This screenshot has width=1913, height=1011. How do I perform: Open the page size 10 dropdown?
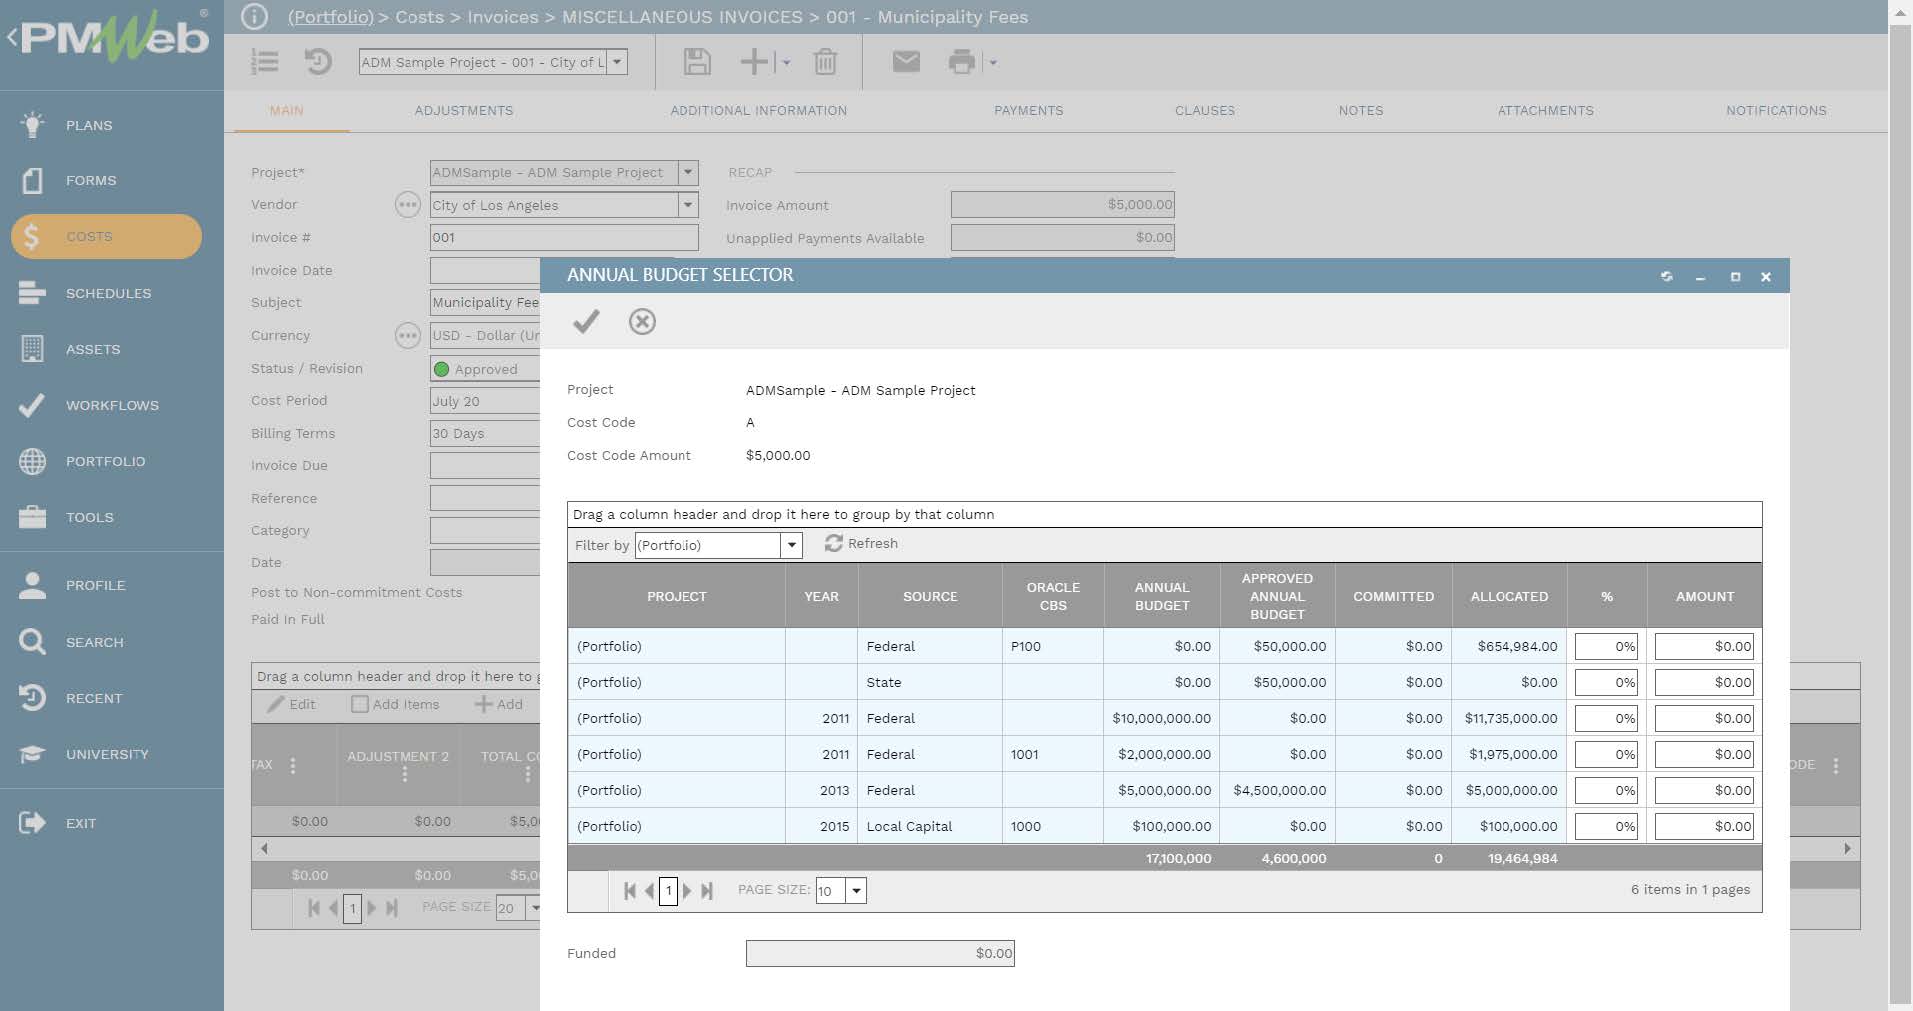856,890
